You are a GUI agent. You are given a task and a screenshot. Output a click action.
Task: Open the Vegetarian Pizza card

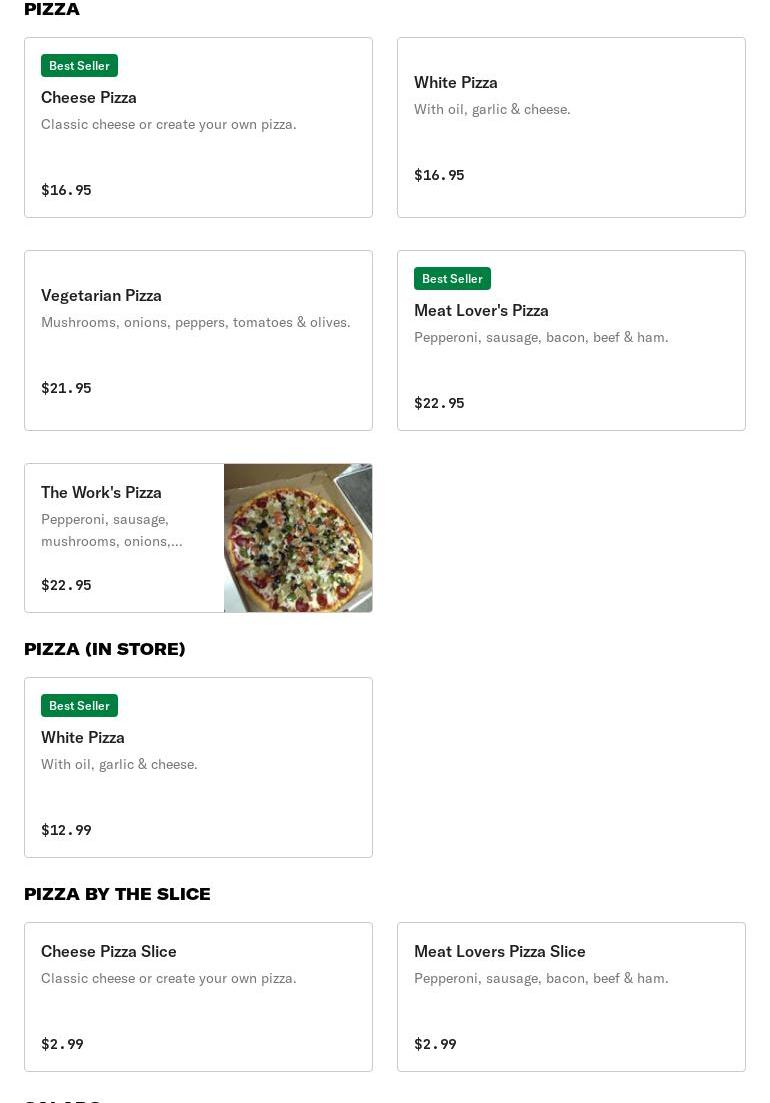[198, 340]
